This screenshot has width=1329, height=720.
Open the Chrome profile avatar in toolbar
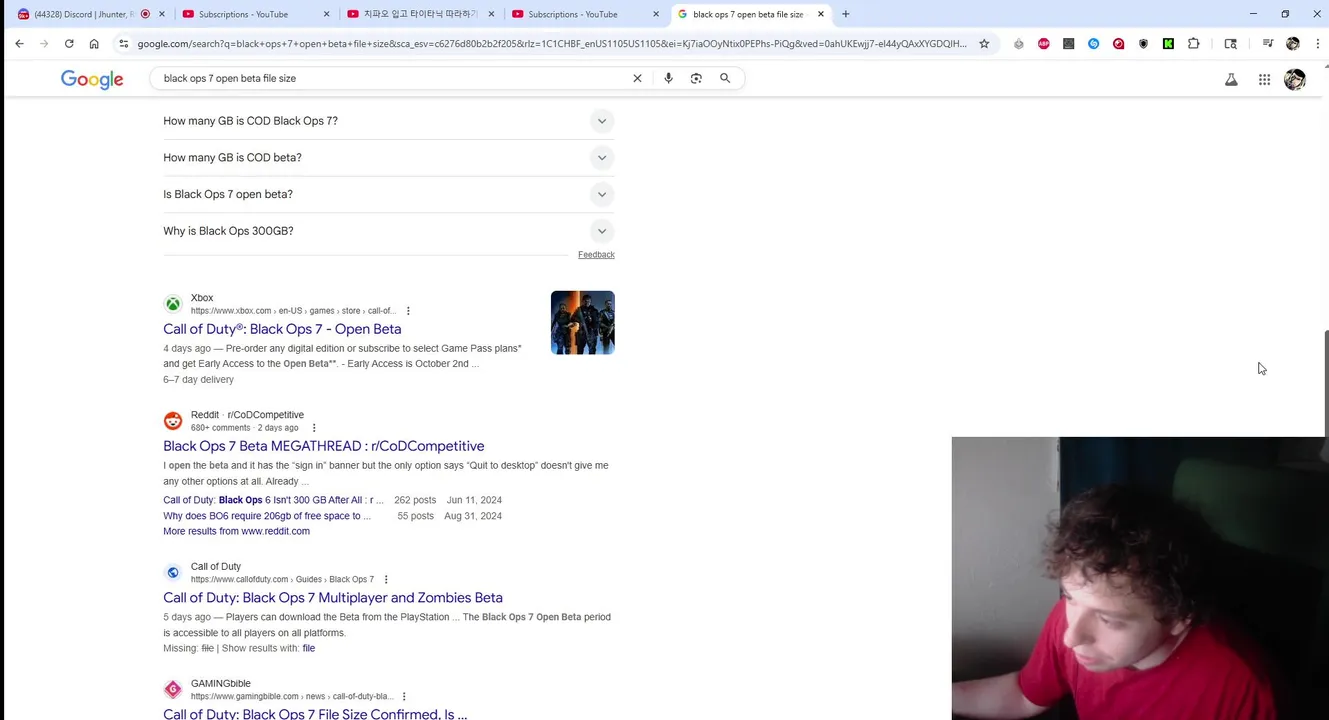[1293, 43]
